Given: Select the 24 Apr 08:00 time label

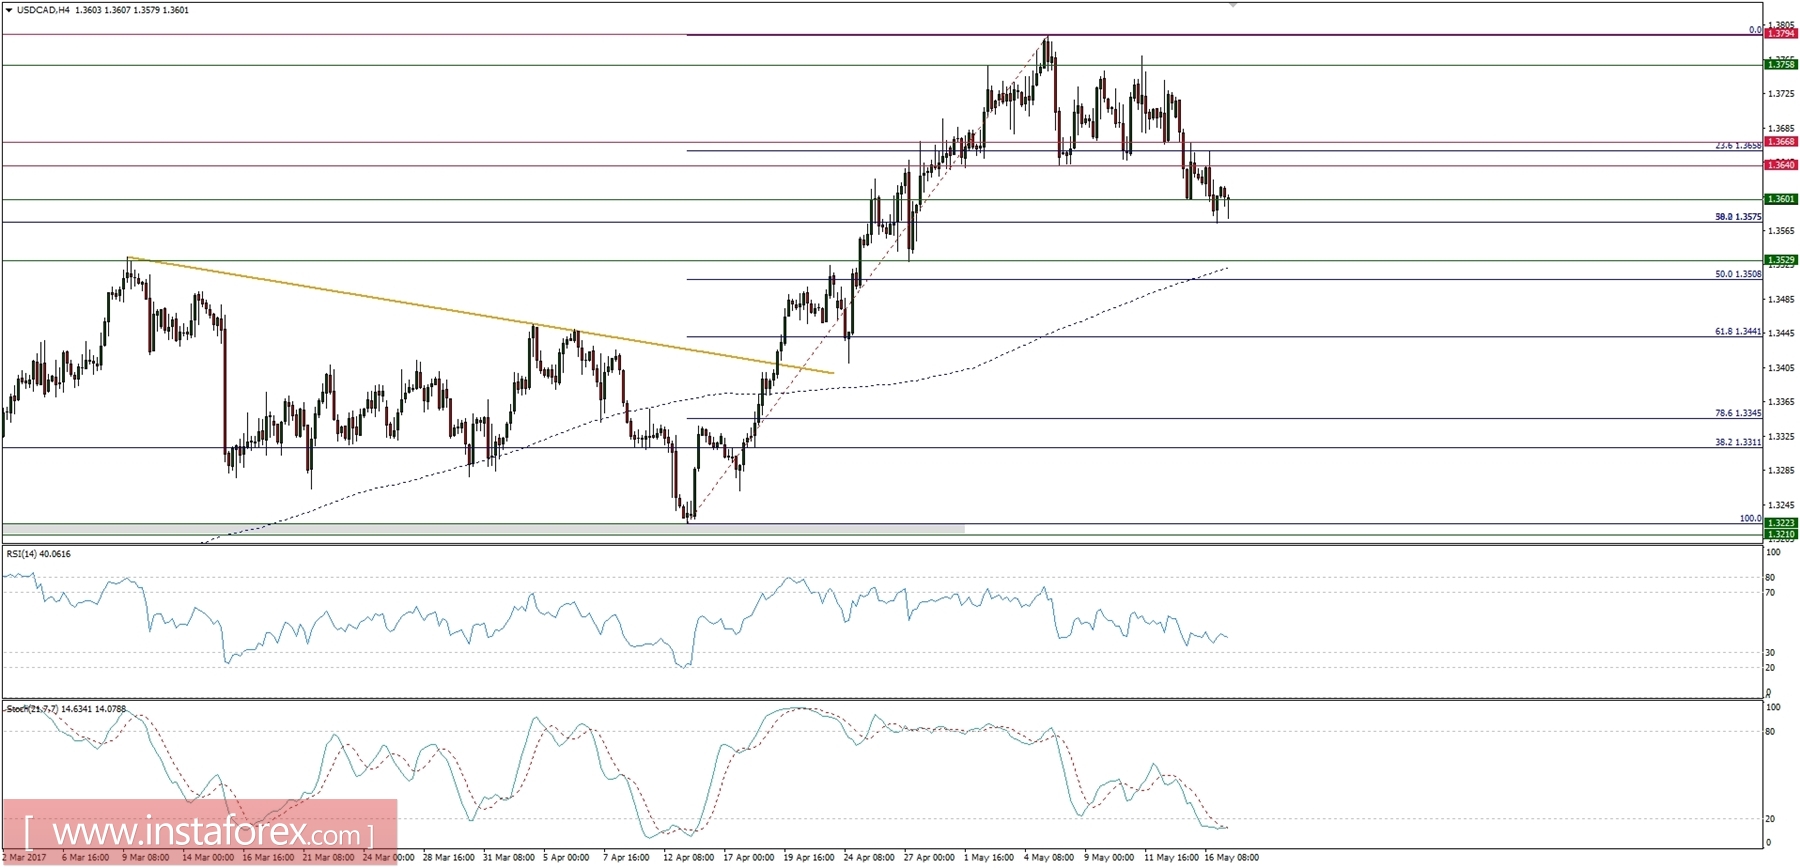Looking at the screenshot, I should pos(869,858).
